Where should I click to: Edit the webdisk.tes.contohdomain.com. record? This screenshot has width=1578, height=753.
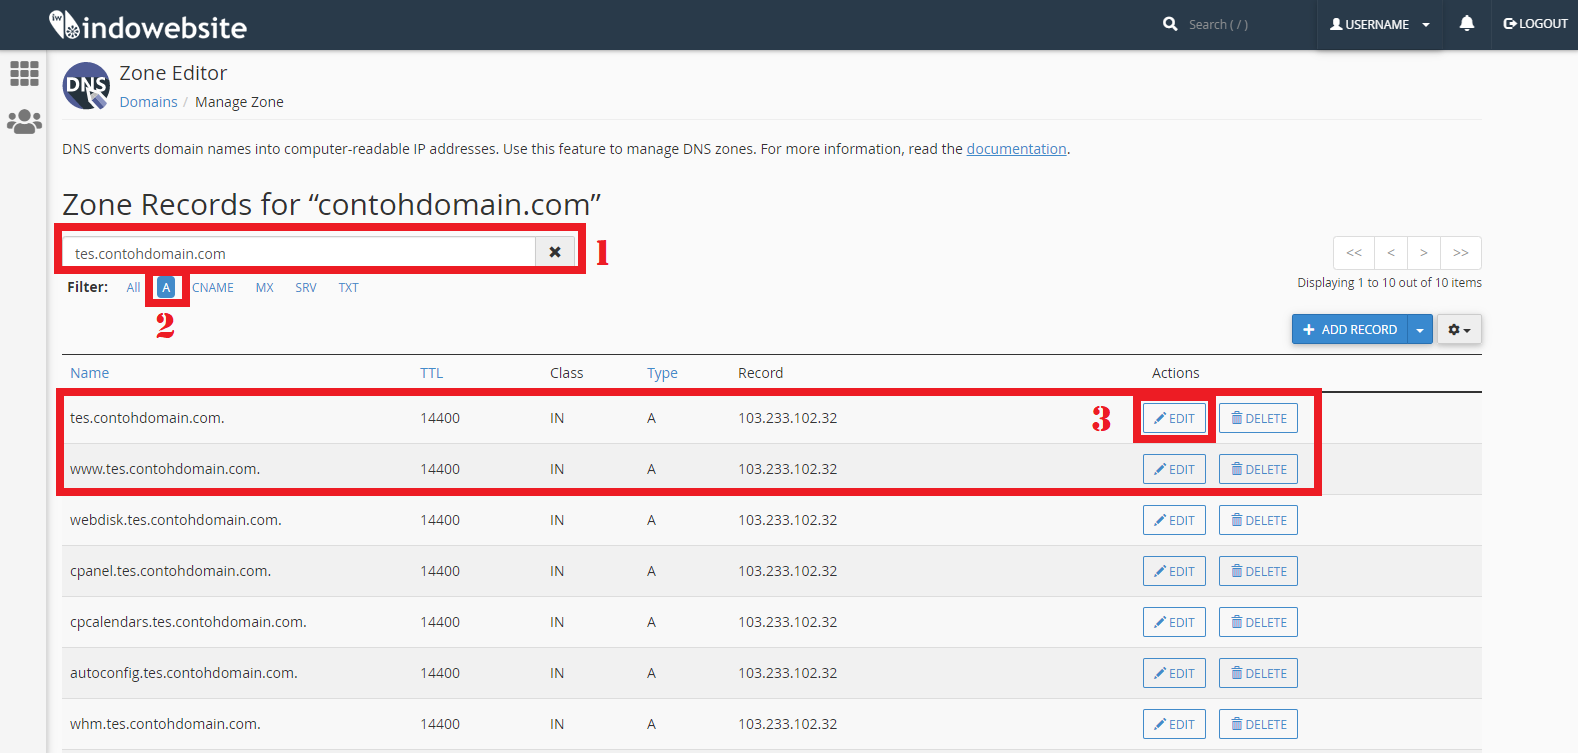pyautogui.click(x=1174, y=520)
